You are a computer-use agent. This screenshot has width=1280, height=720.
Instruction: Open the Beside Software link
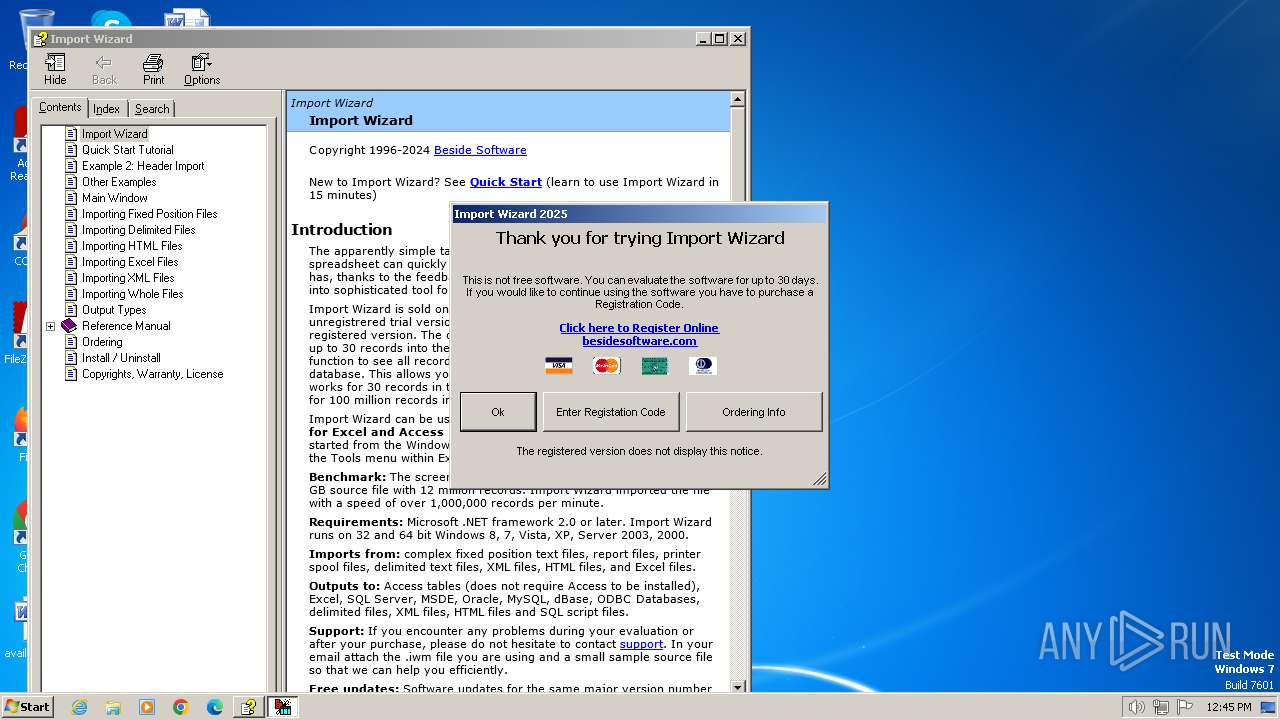point(480,150)
